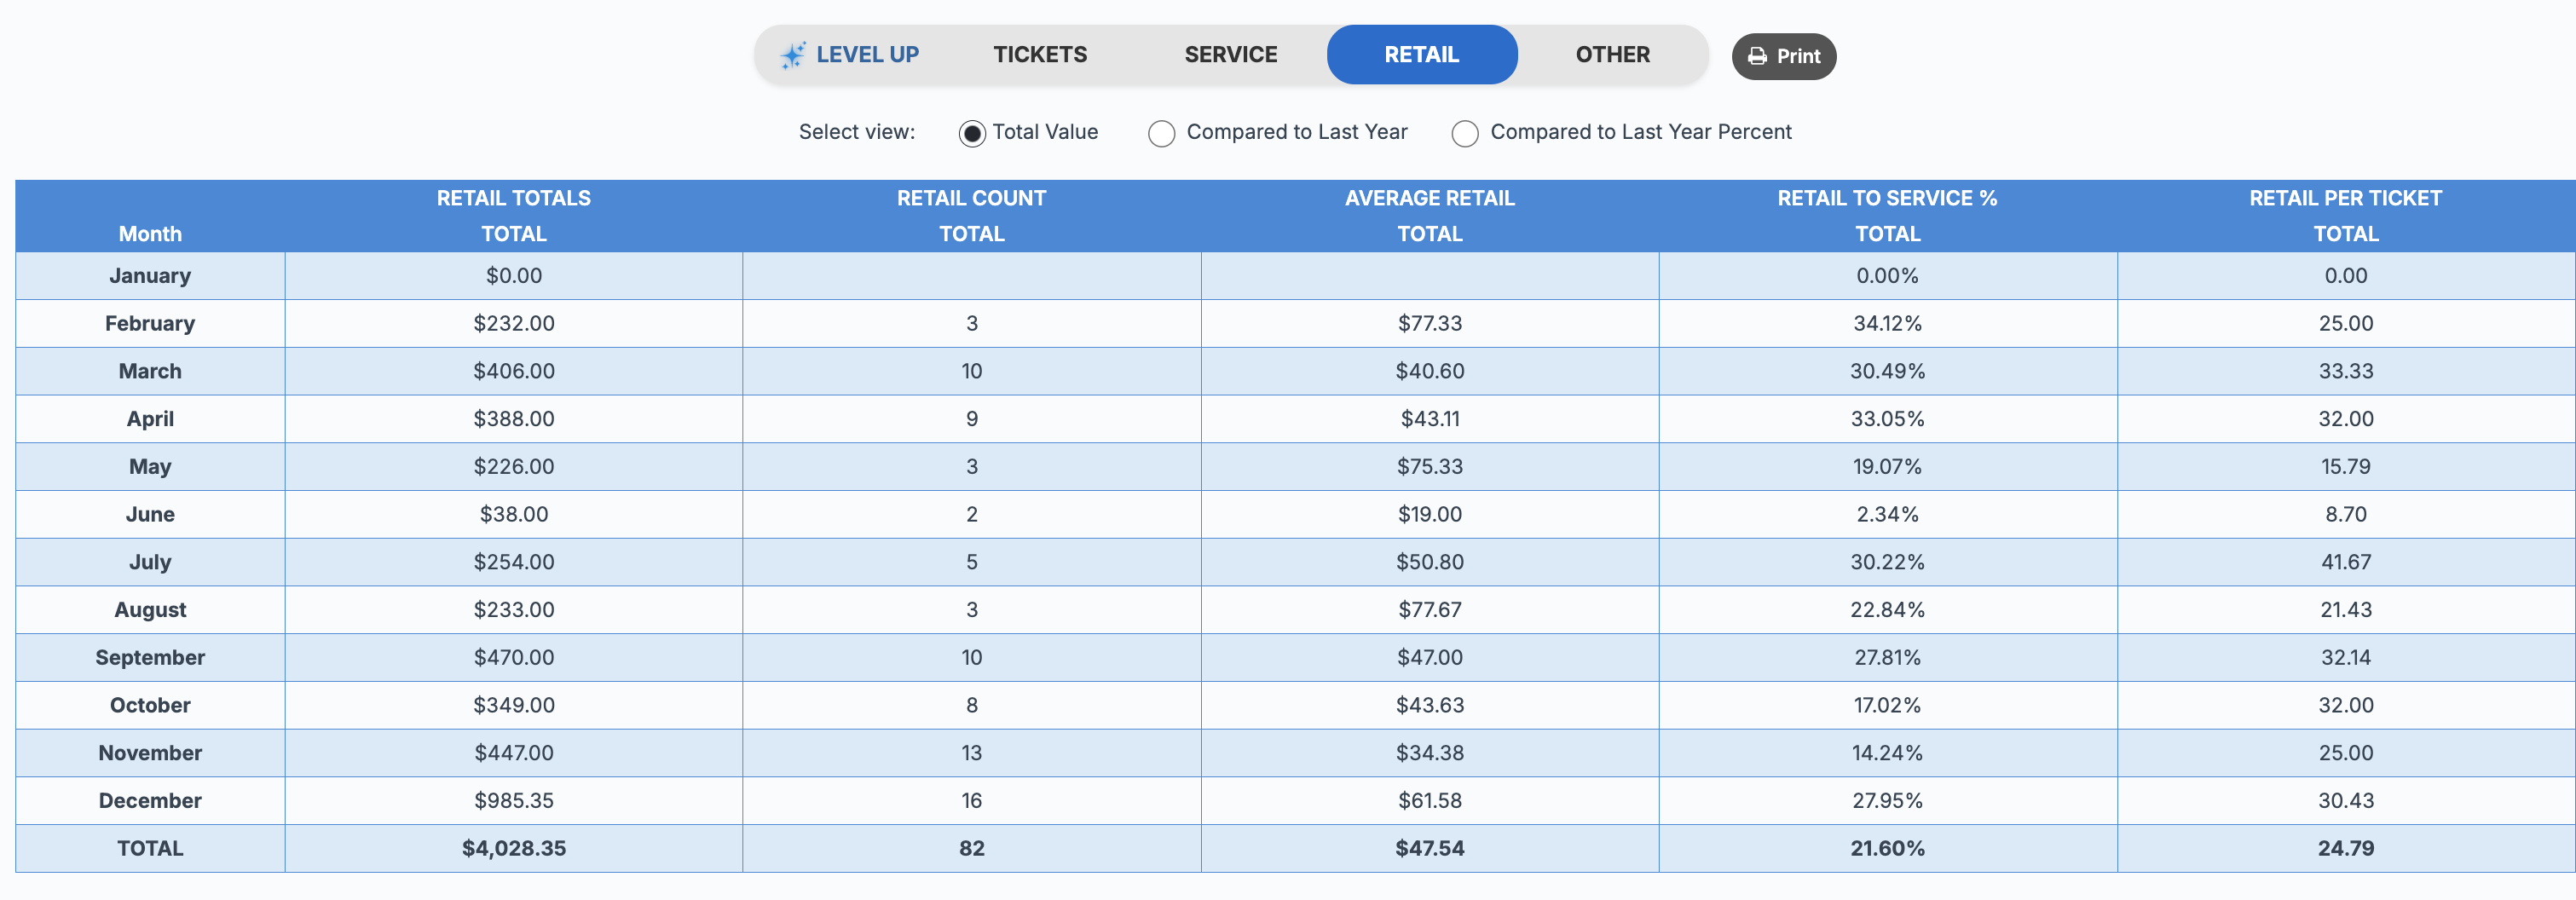Click the September retail total $470.00
This screenshot has width=2576, height=900.
pyautogui.click(x=514, y=658)
